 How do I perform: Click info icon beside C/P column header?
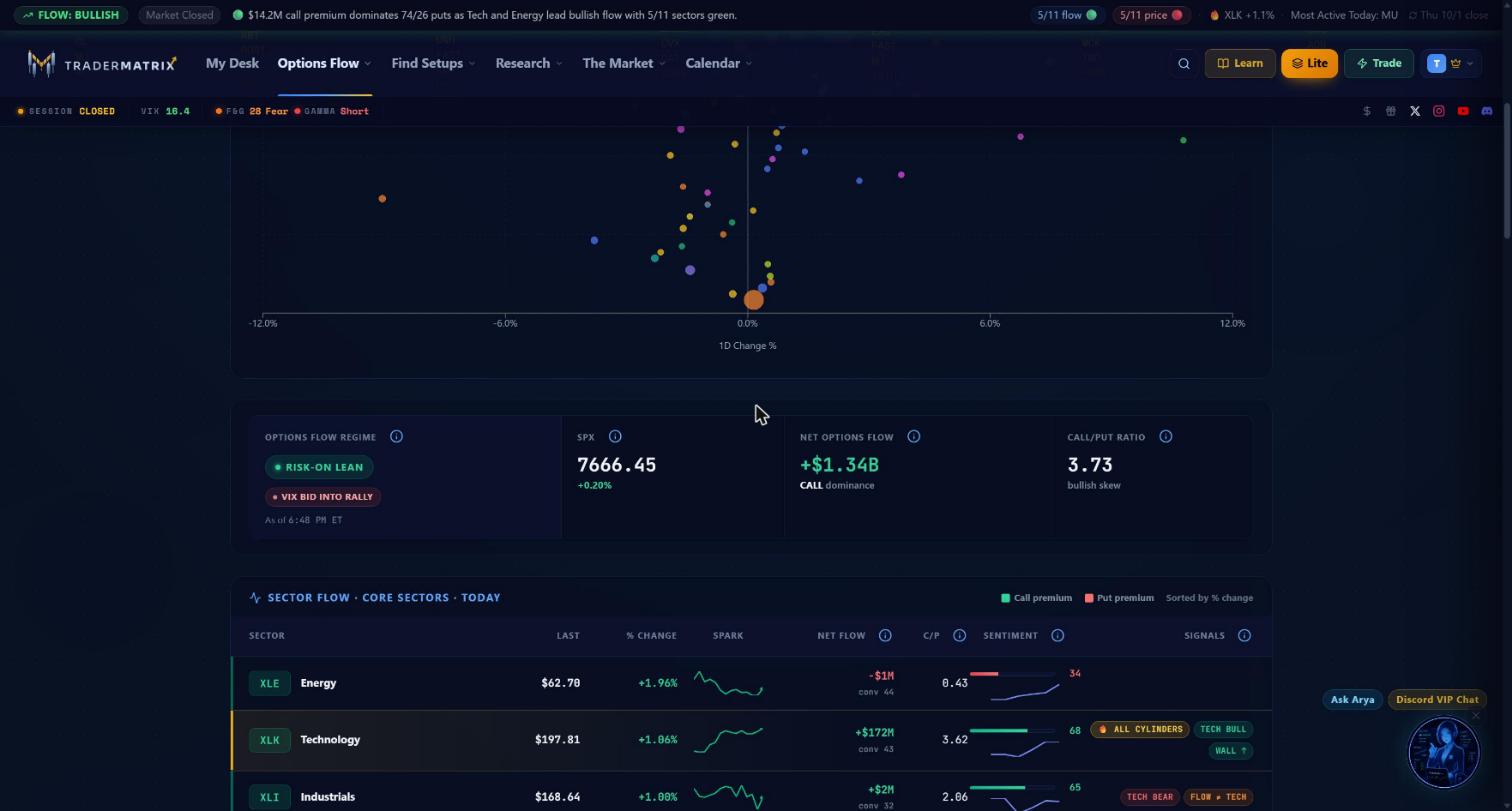(959, 635)
